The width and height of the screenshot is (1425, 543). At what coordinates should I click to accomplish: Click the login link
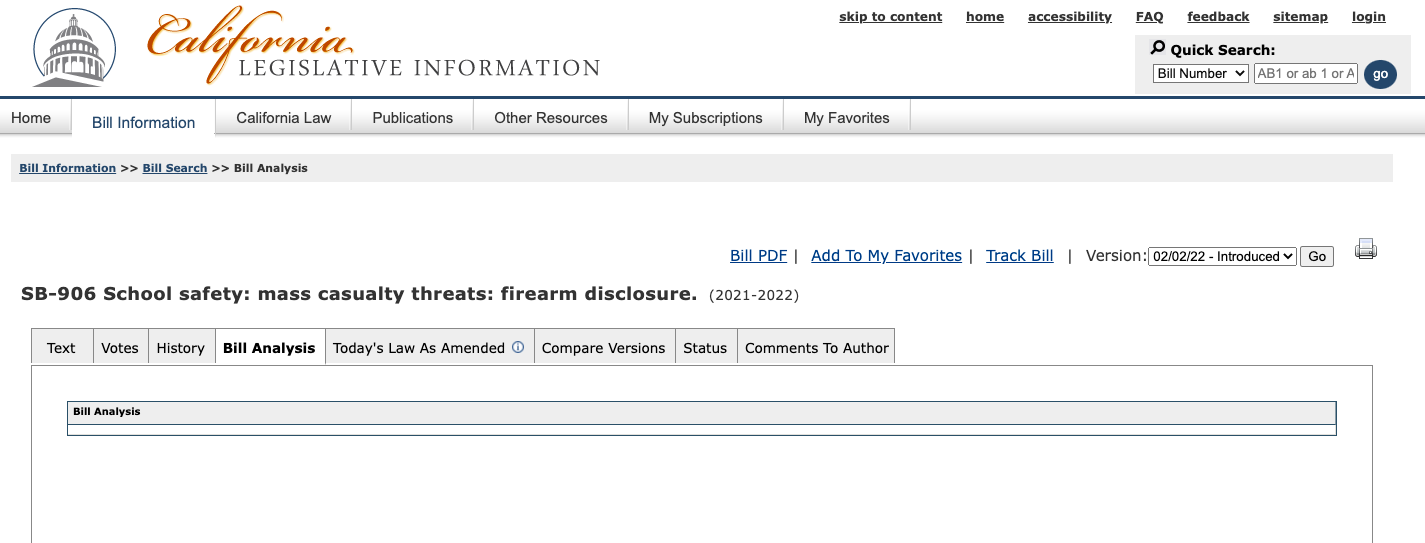coord(1368,16)
